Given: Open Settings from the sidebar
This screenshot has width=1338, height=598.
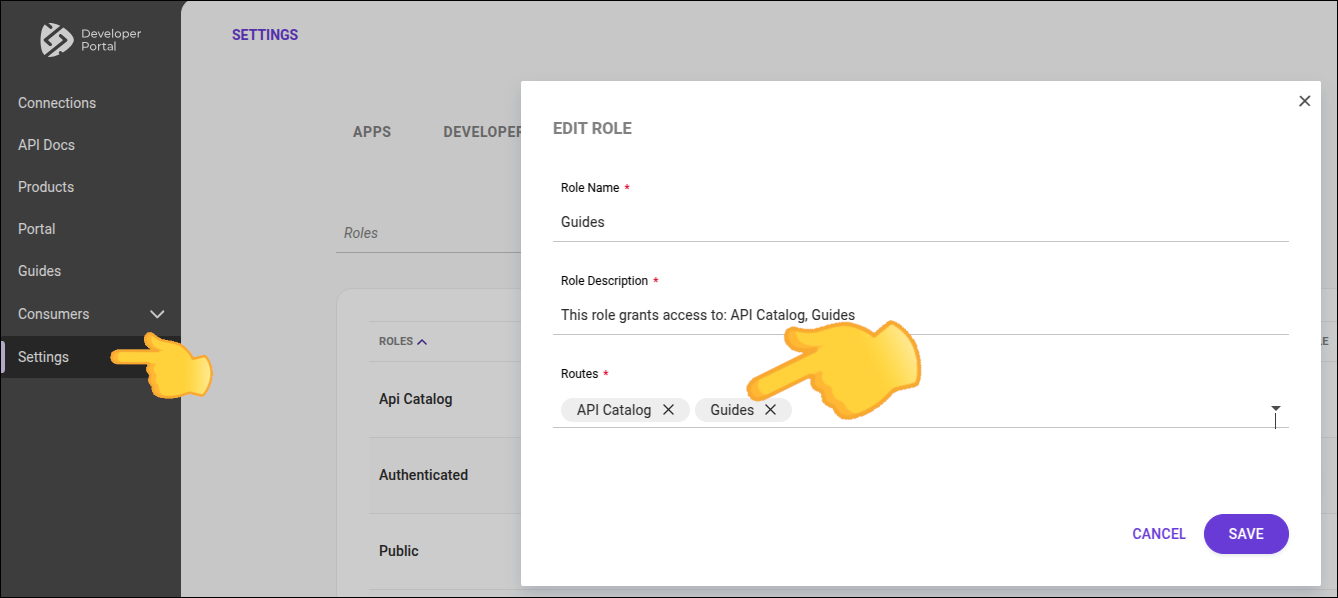Looking at the screenshot, I should click(x=44, y=356).
